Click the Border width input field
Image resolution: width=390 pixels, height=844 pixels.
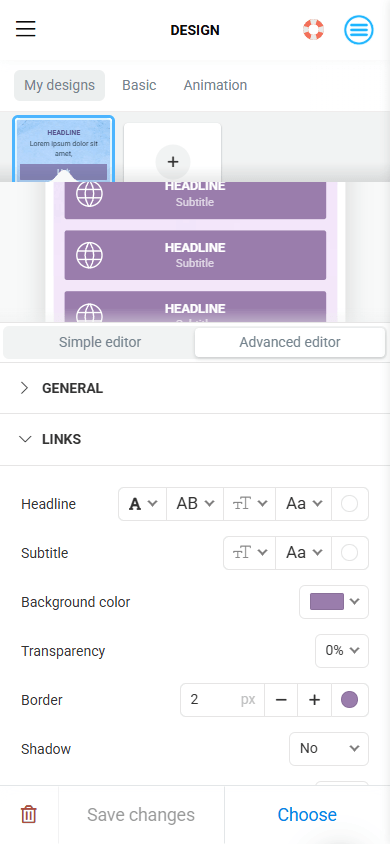click(x=222, y=700)
